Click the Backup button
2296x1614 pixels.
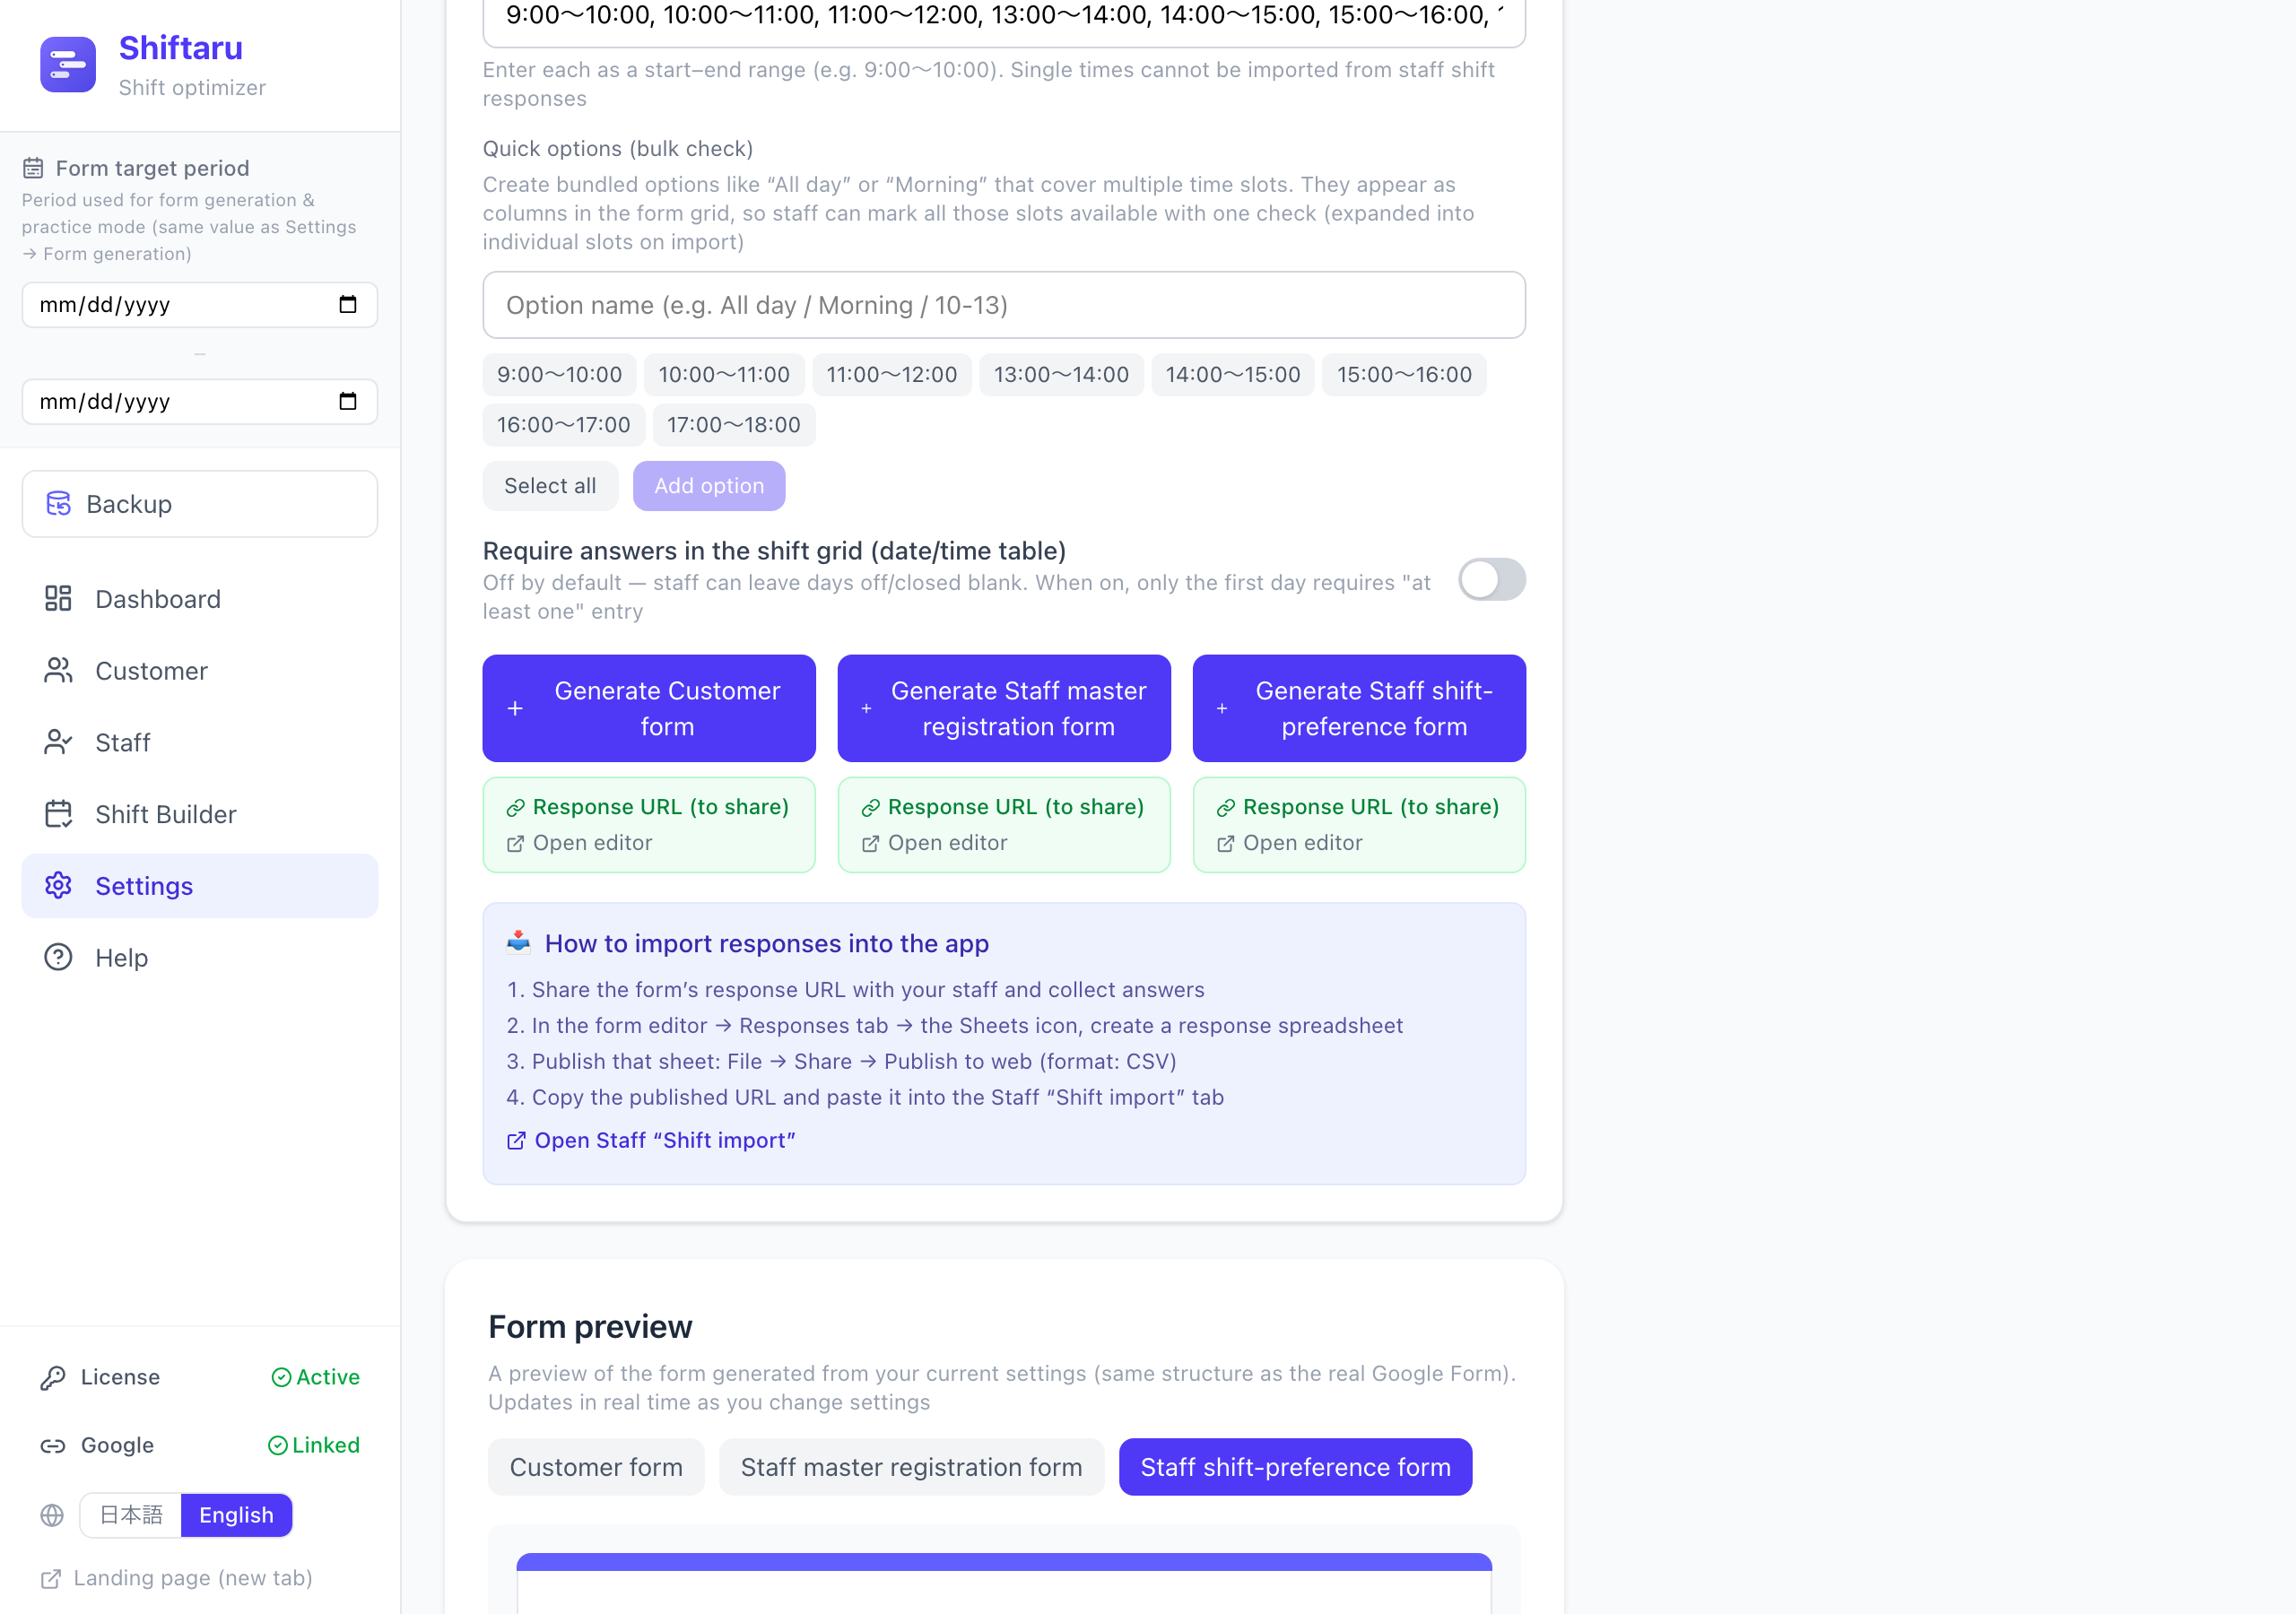coord(200,503)
